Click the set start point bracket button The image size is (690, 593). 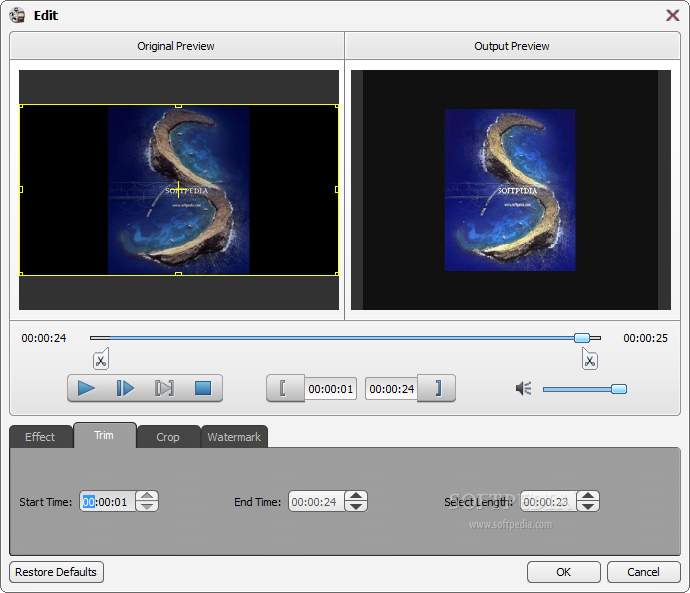[x=285, y=388]
